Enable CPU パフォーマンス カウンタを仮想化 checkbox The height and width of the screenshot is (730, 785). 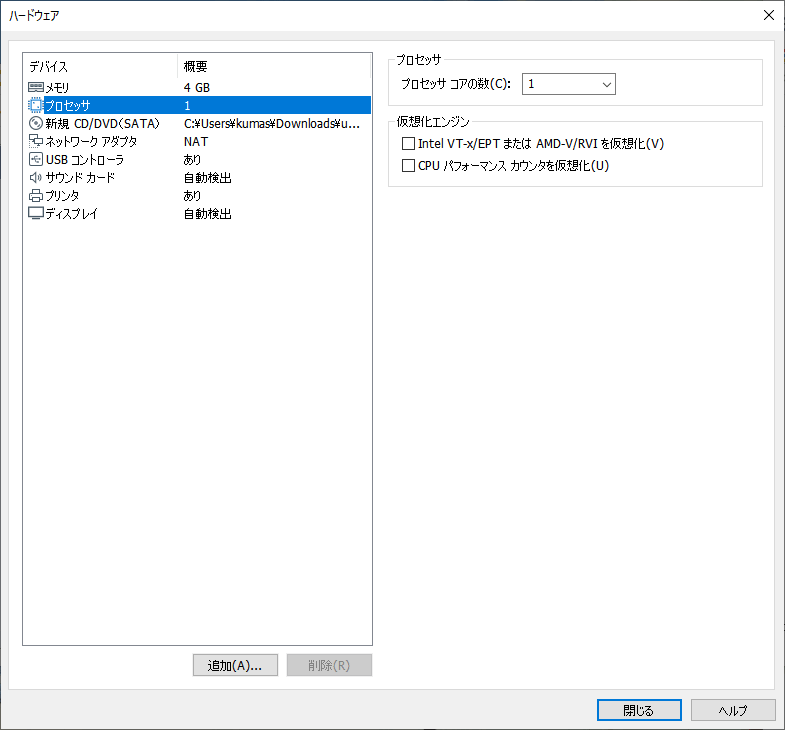pyautogui.click(x=409, y=166)
